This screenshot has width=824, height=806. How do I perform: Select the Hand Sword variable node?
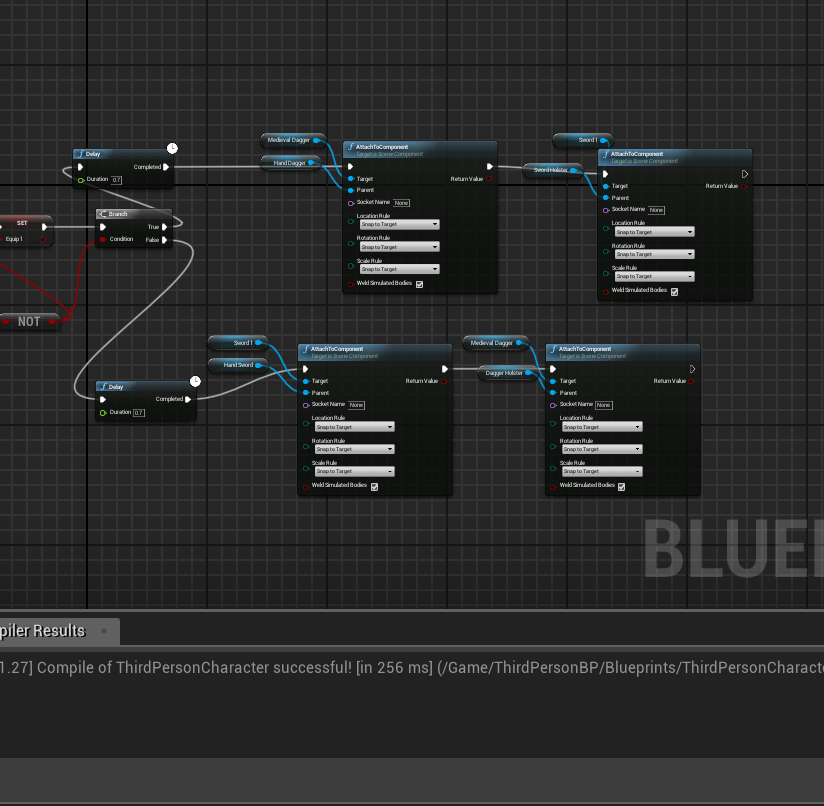238,365
